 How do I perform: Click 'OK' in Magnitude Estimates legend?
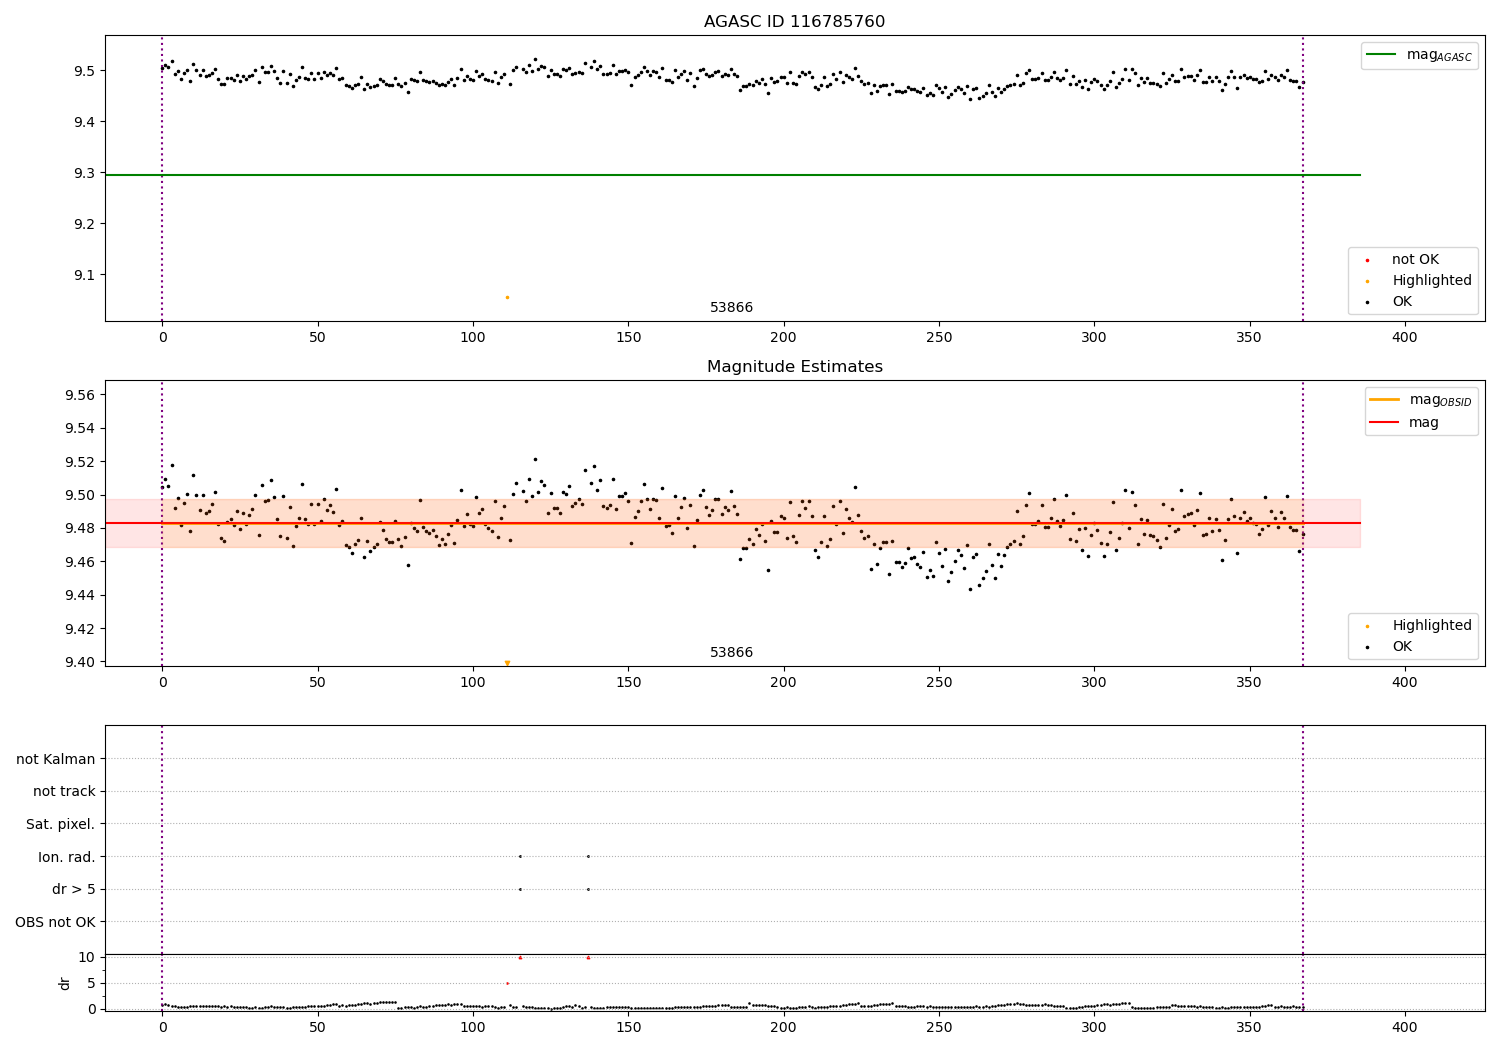(x=1402, y=647)
